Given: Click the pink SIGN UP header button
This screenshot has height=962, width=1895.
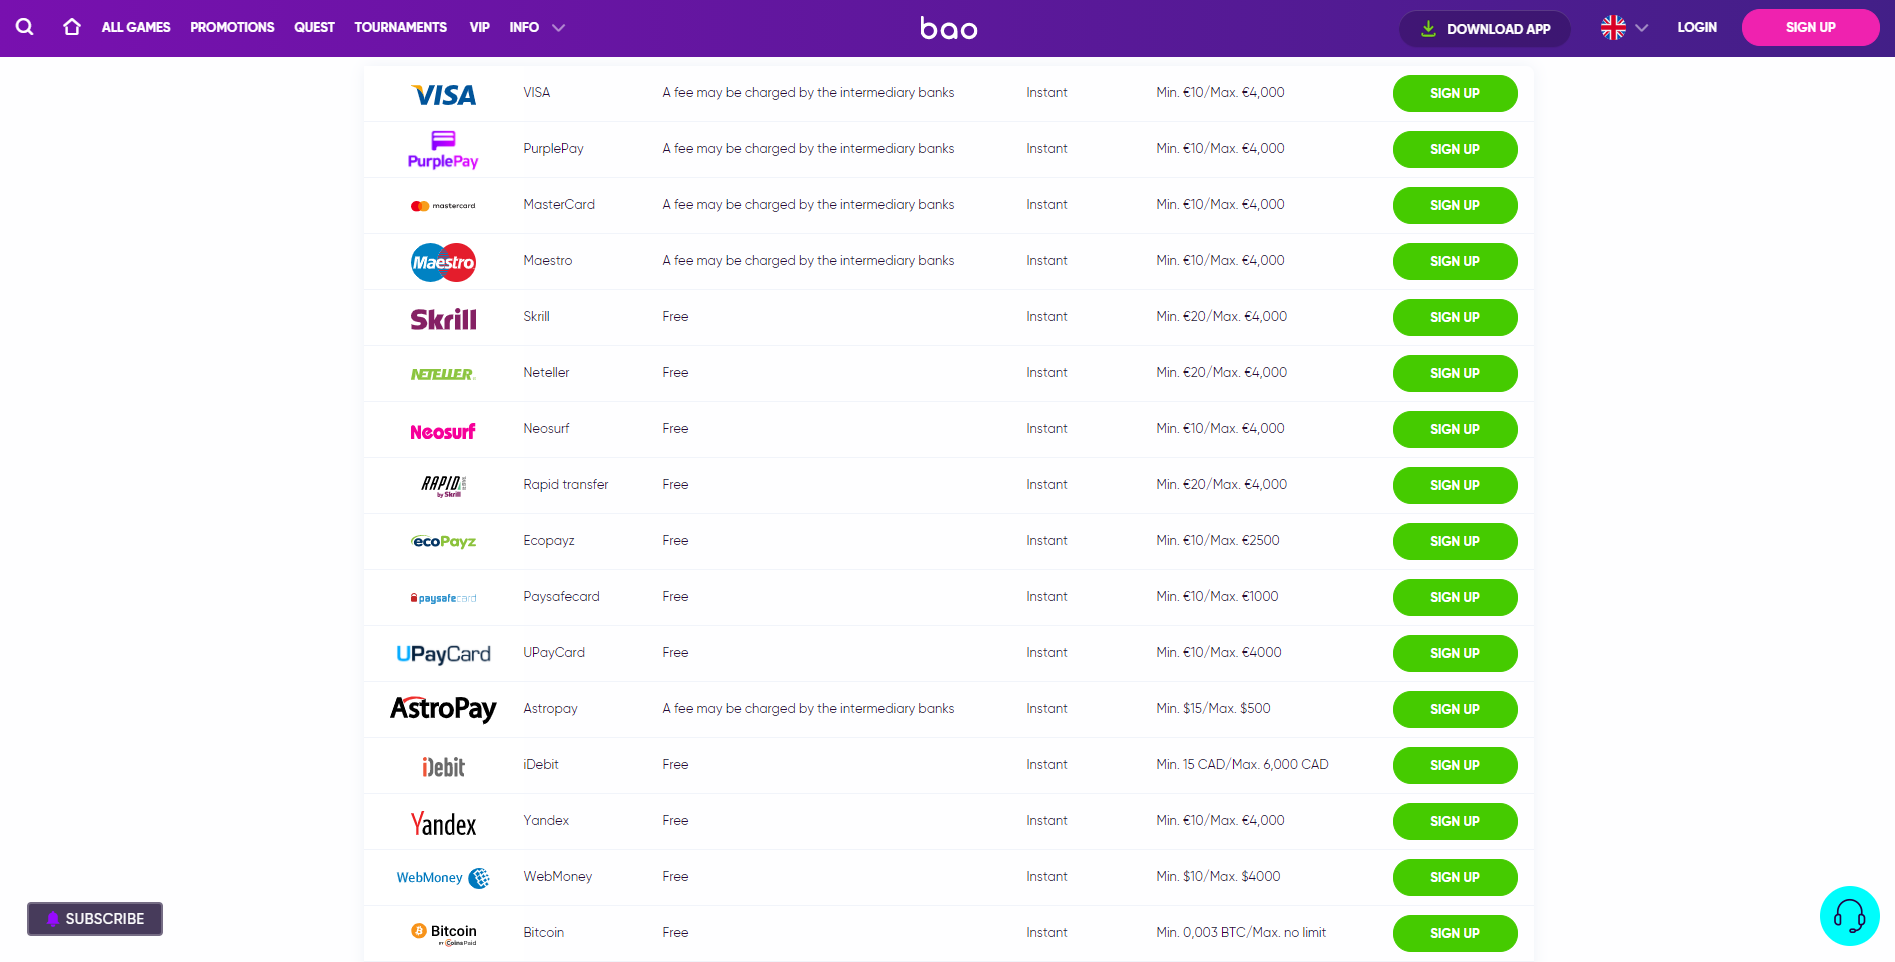Looking at the screenshot, I should point(1810,27).
